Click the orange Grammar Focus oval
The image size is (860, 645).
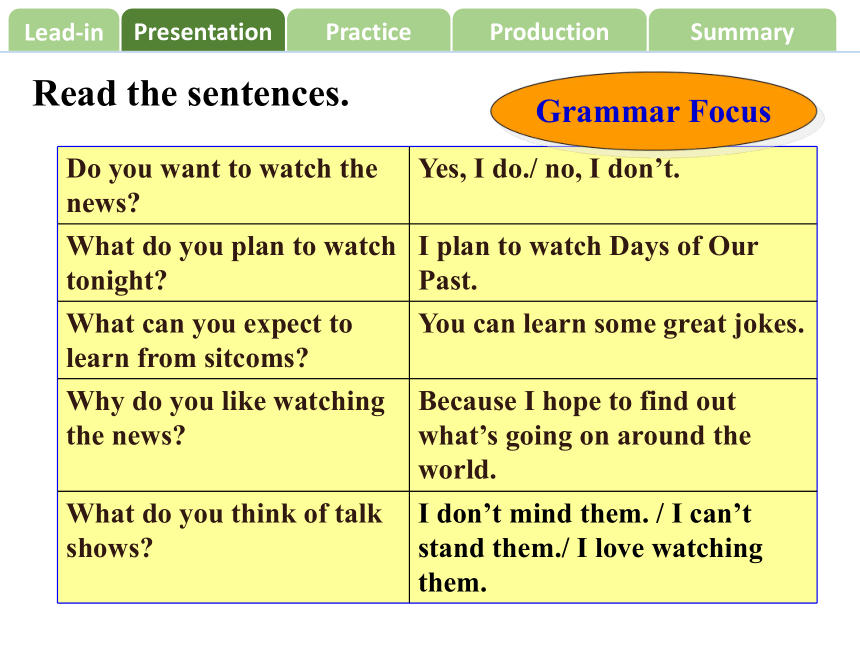(653, 111)
